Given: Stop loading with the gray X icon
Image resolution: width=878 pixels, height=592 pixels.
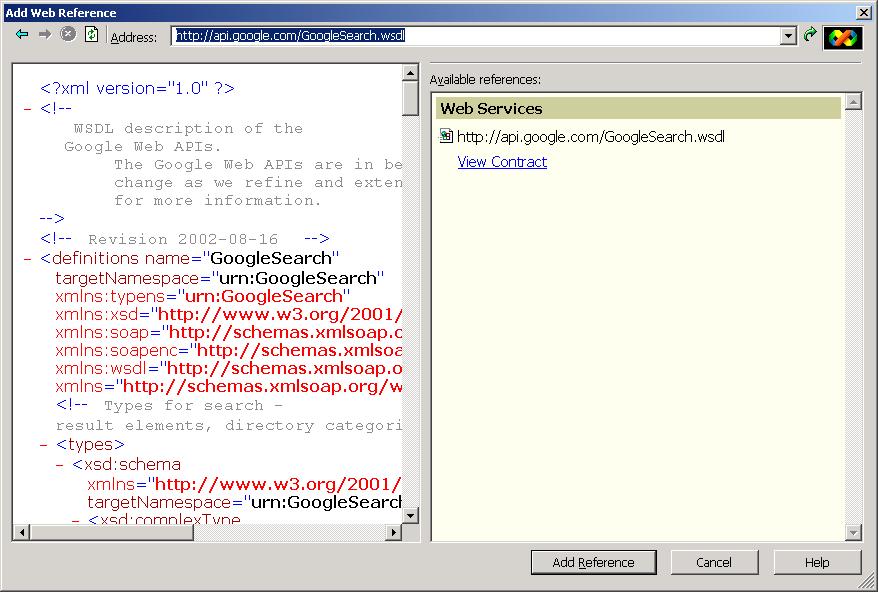Looking at the screenshot, I should pos(68,35).
